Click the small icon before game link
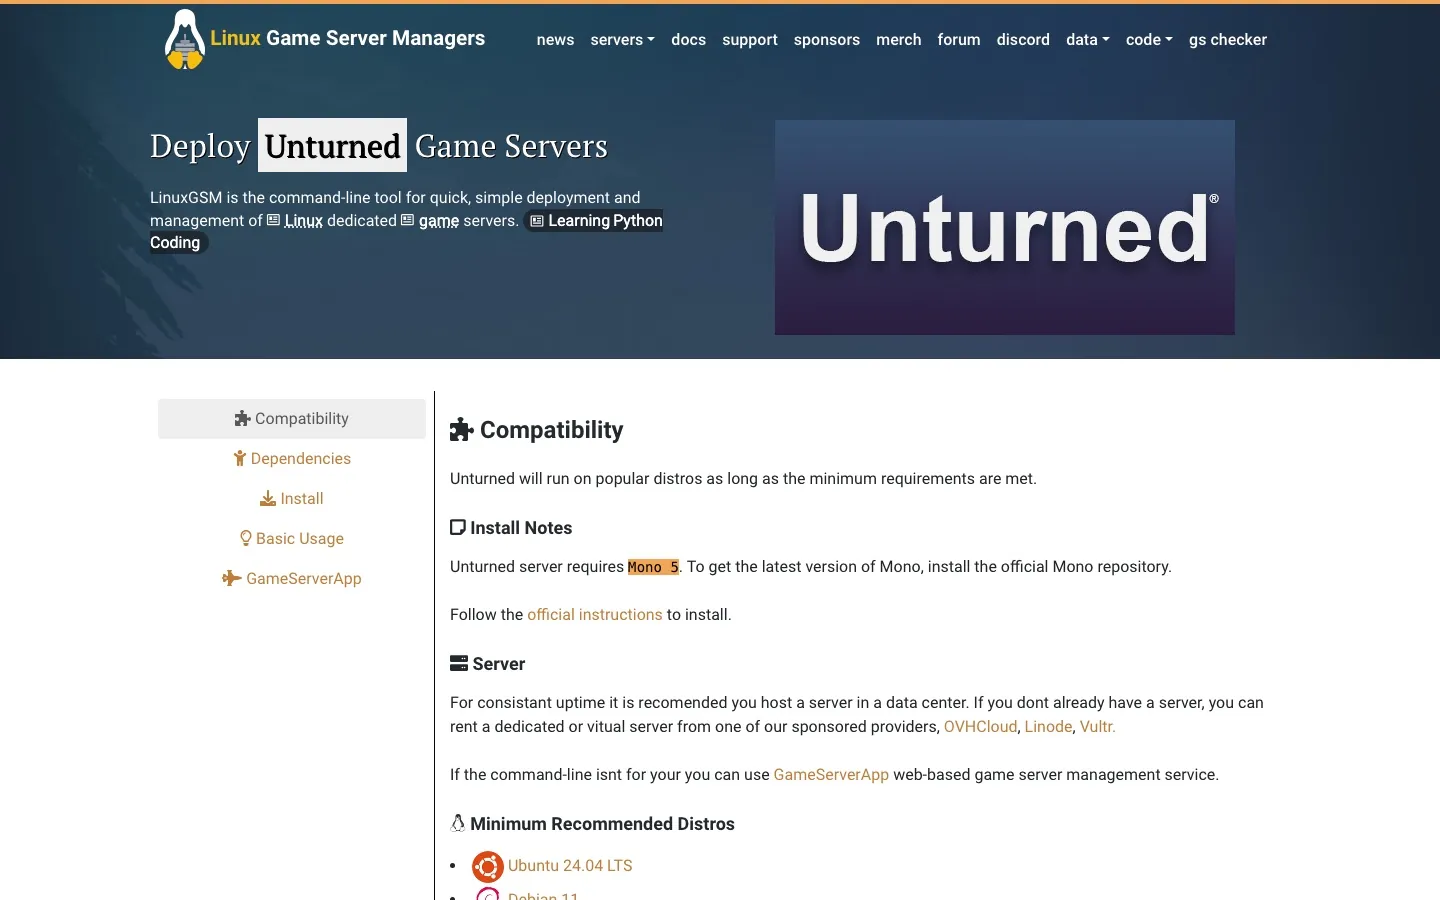Screen dimensions: 1440x900 [x=407, y=220]
